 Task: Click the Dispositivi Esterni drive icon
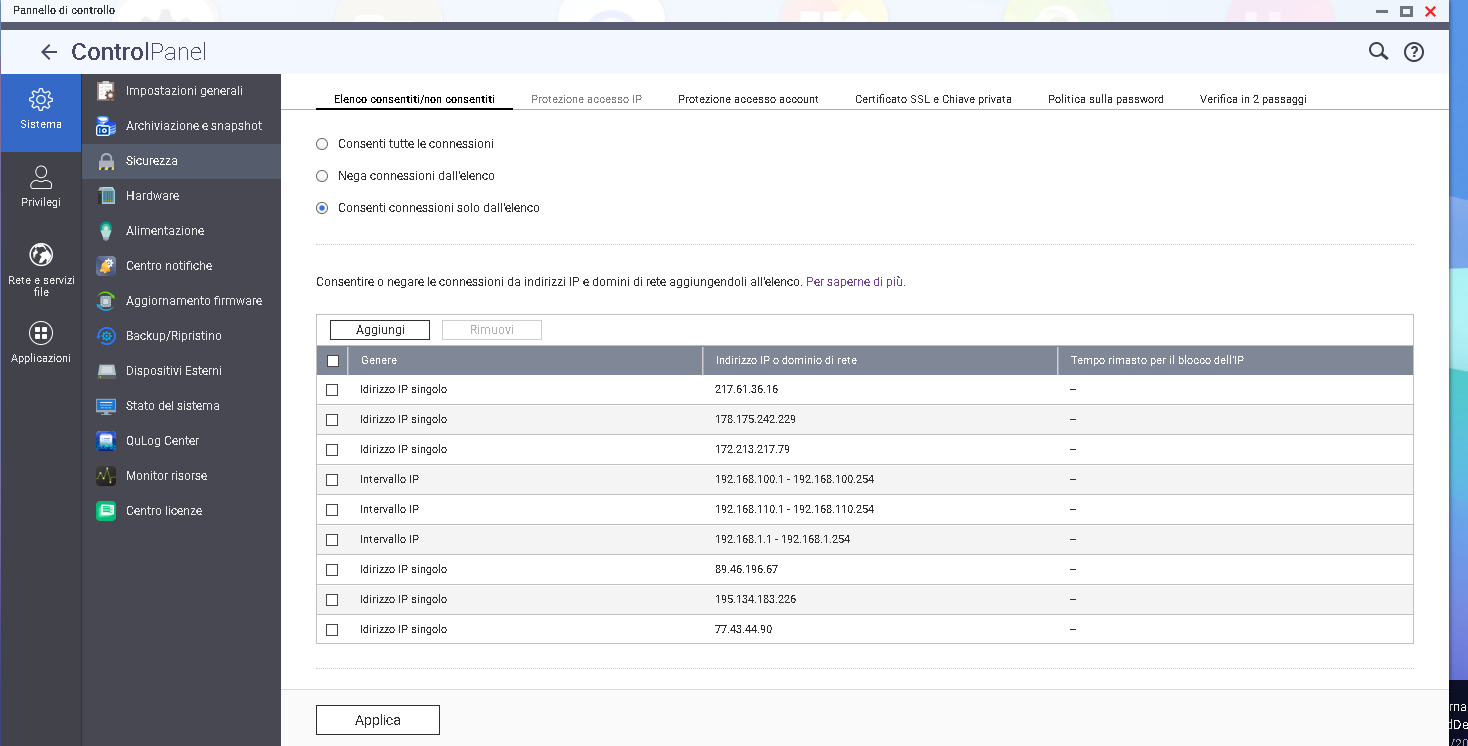(106, 371)
